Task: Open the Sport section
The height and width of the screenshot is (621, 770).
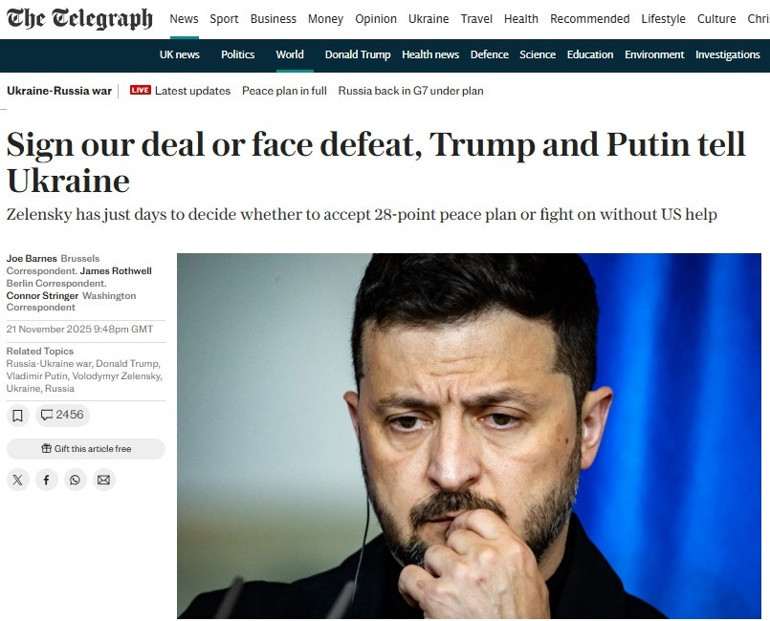Action: pyautogui.click(x=224, y=19)
